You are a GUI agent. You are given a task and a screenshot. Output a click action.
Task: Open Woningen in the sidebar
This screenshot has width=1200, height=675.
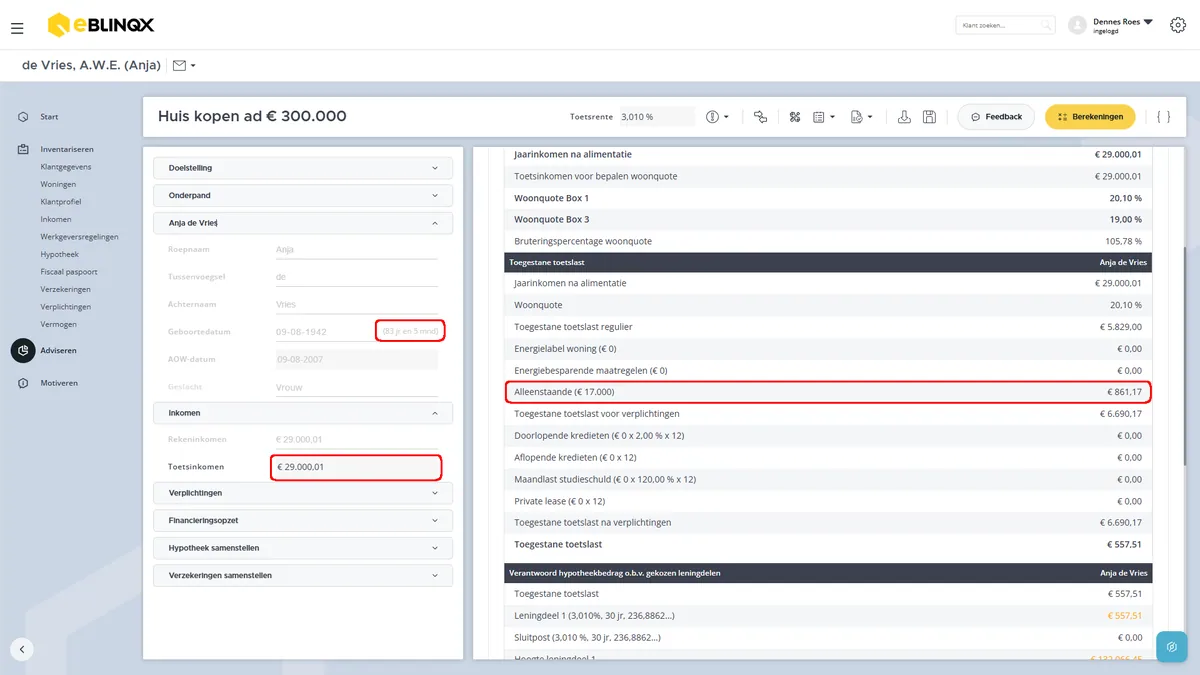point(58,184)
